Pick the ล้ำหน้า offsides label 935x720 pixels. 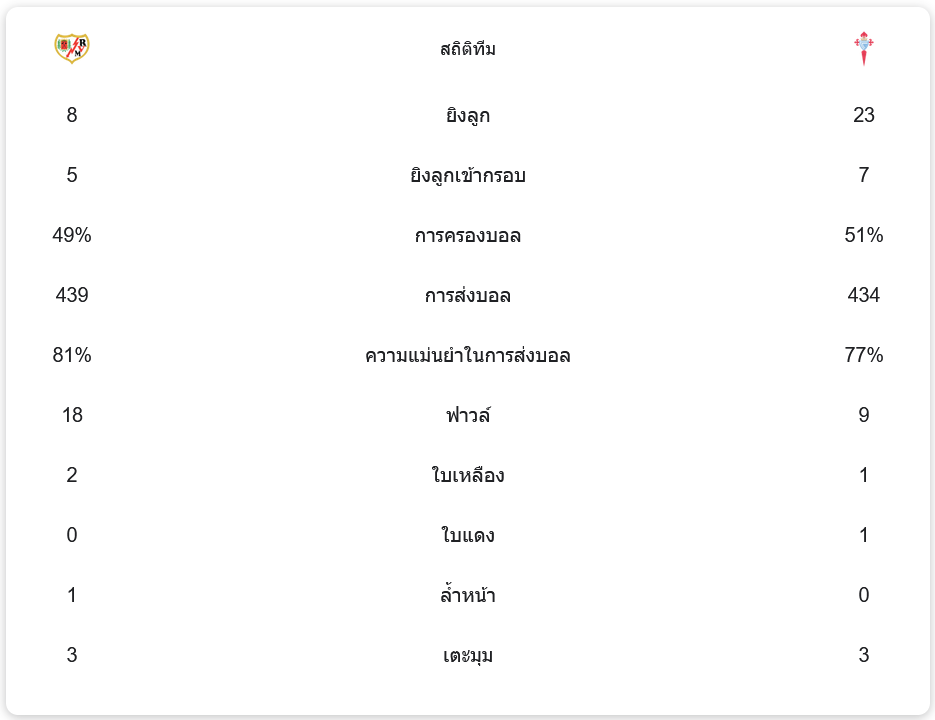click(468, 596)
